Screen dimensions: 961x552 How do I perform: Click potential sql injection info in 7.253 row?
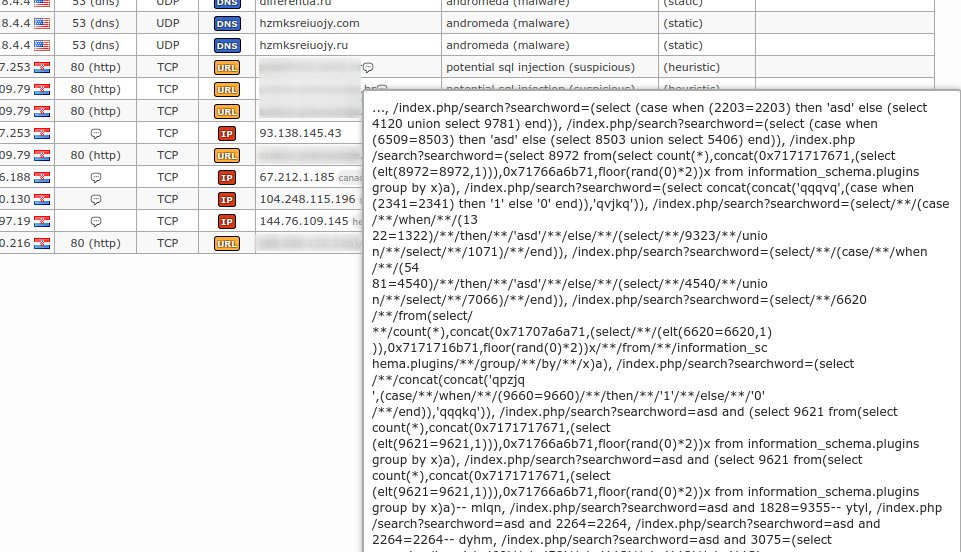click(x=541, y=67)
